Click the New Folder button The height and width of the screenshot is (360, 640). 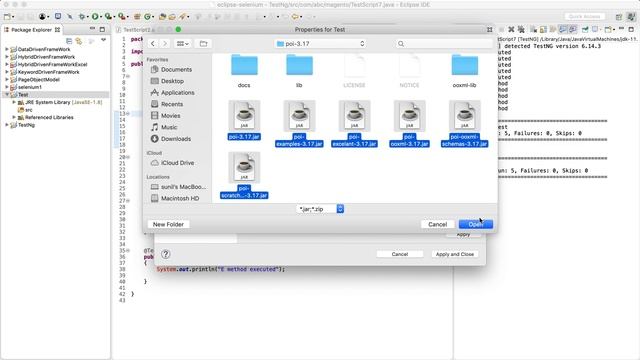tap(168, 224)
